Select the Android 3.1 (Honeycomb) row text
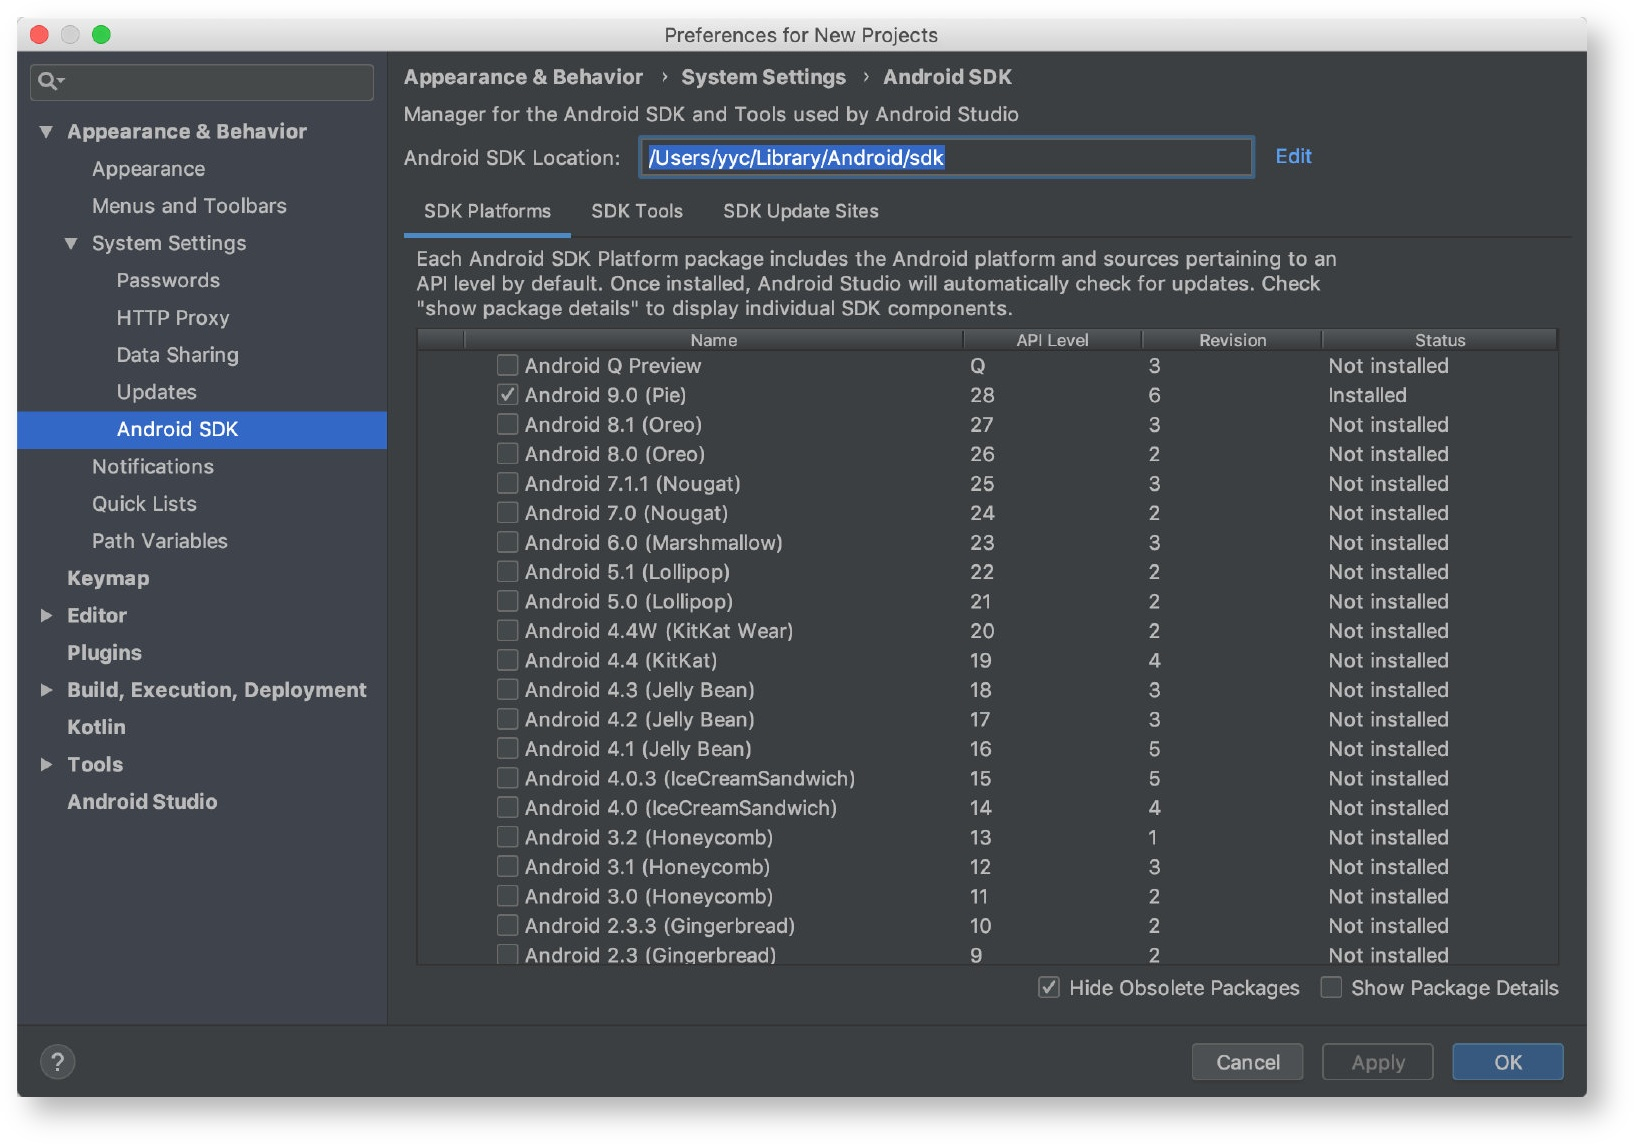 (647, 867)
